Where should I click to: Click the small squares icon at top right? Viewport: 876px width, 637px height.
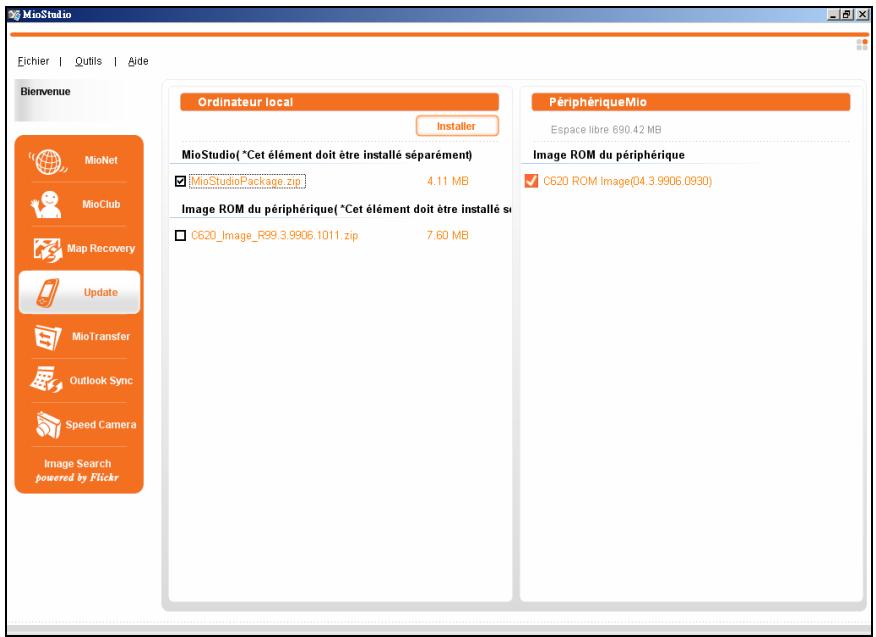[x=862, y=44]
